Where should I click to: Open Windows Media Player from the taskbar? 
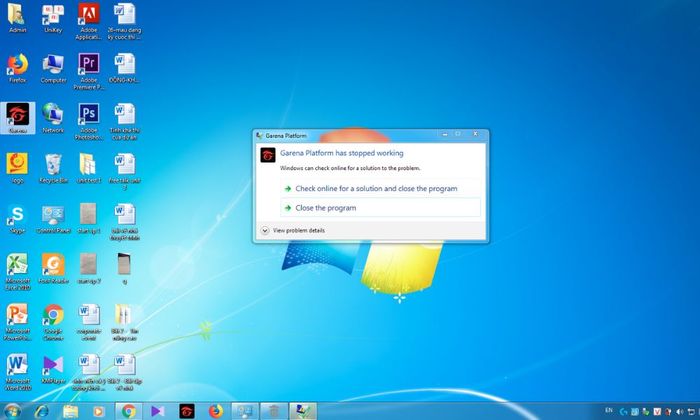pyautogui.click(x=99, y=411)
